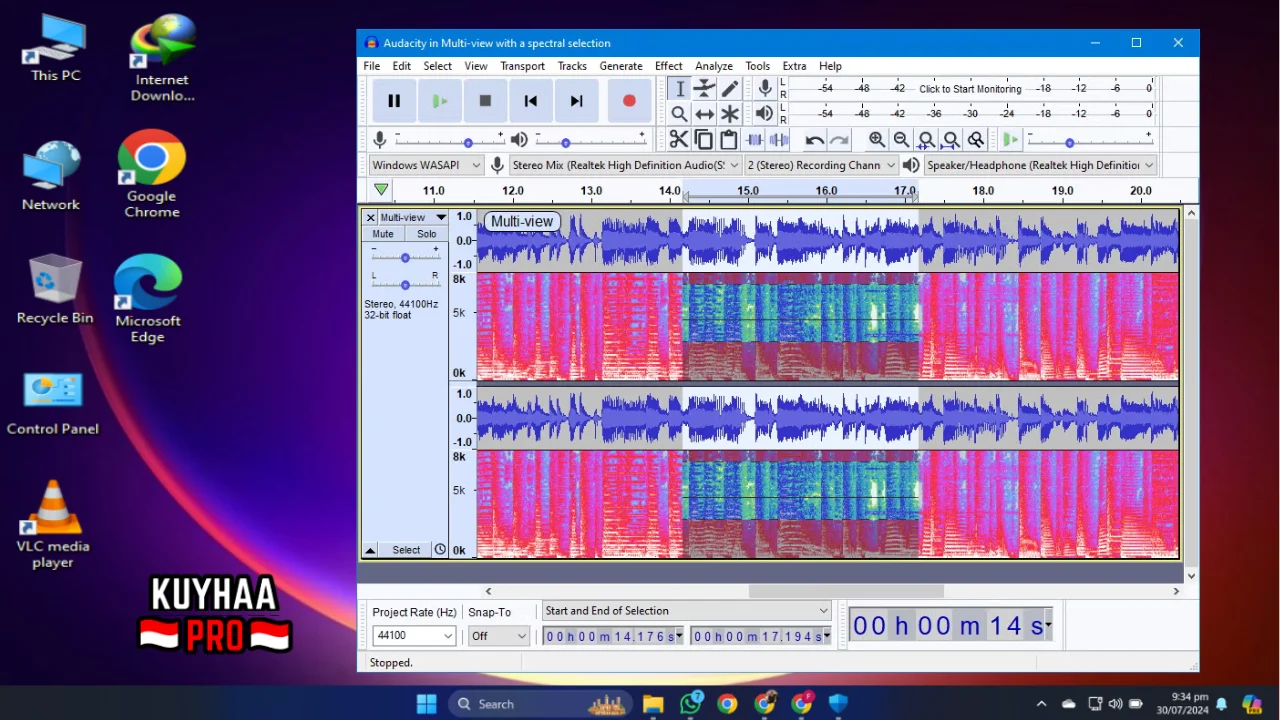Screen dimensions: 1280x720
Task: Open the File menu
Action: coord(372,66)
